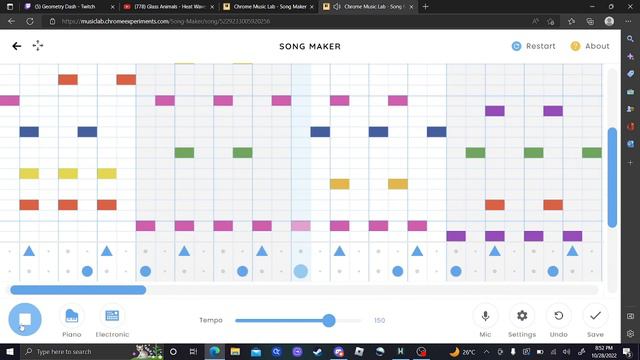640x360 pixels.
Task: Toggle the first blue triangle percussion hit
Action: click(29, 251)
